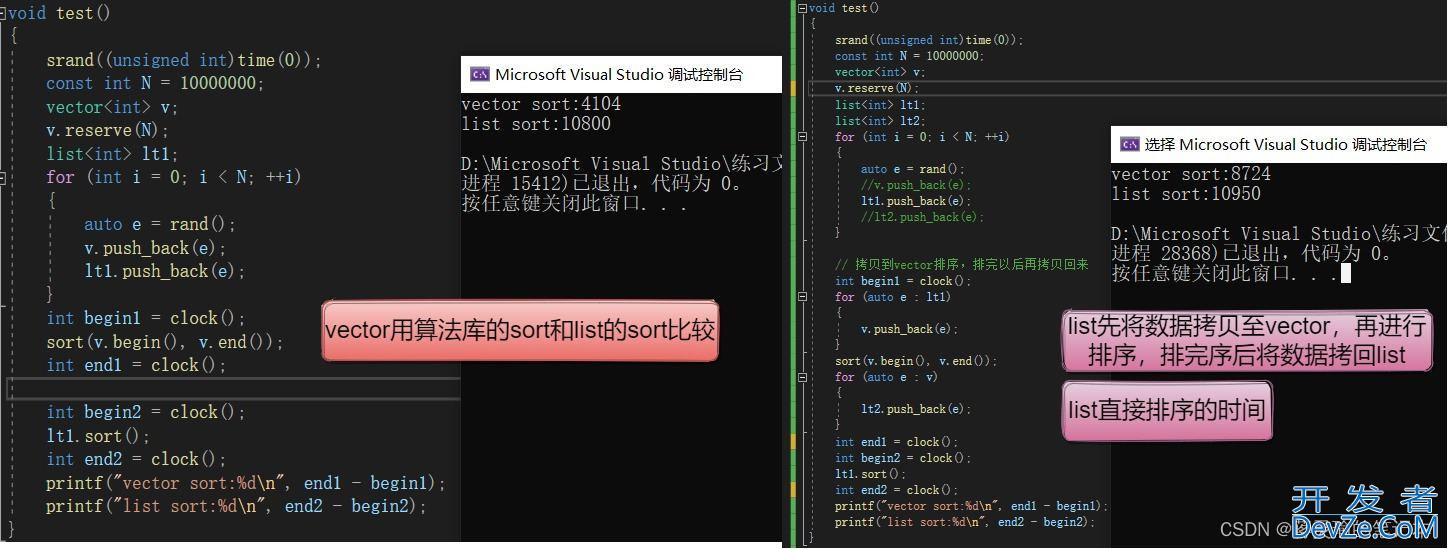Click "const int N = 10000000;" in left editor
The image size is (1448, 549).
(x=155, y=84)
